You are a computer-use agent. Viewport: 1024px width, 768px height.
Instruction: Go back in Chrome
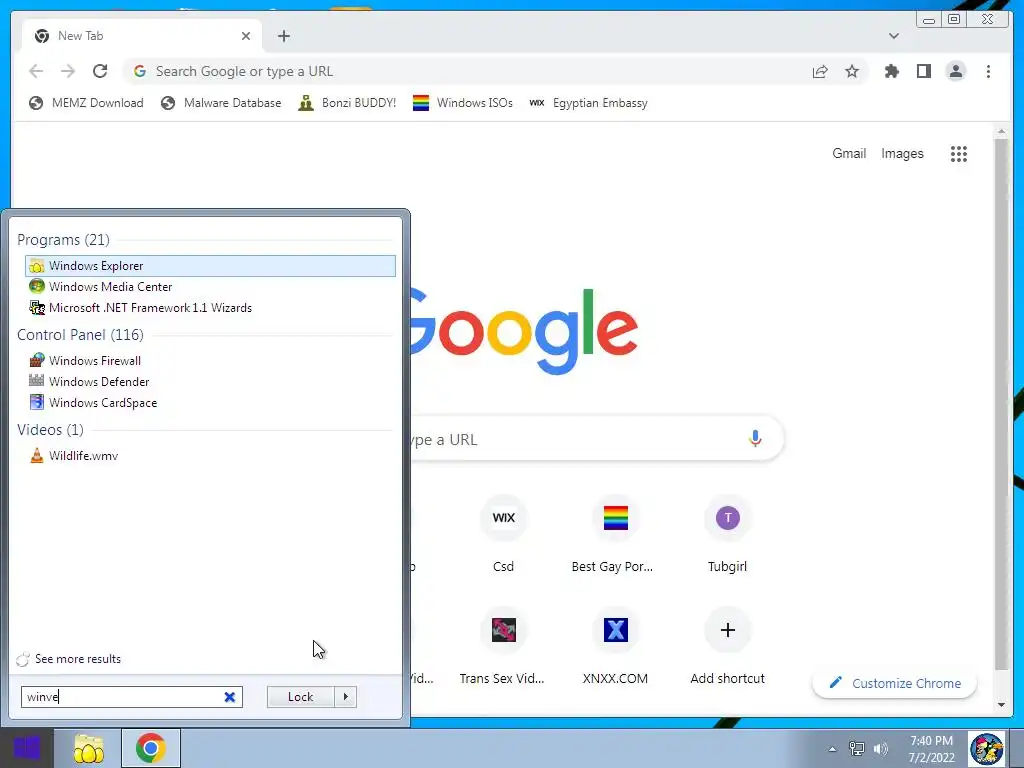36,71
